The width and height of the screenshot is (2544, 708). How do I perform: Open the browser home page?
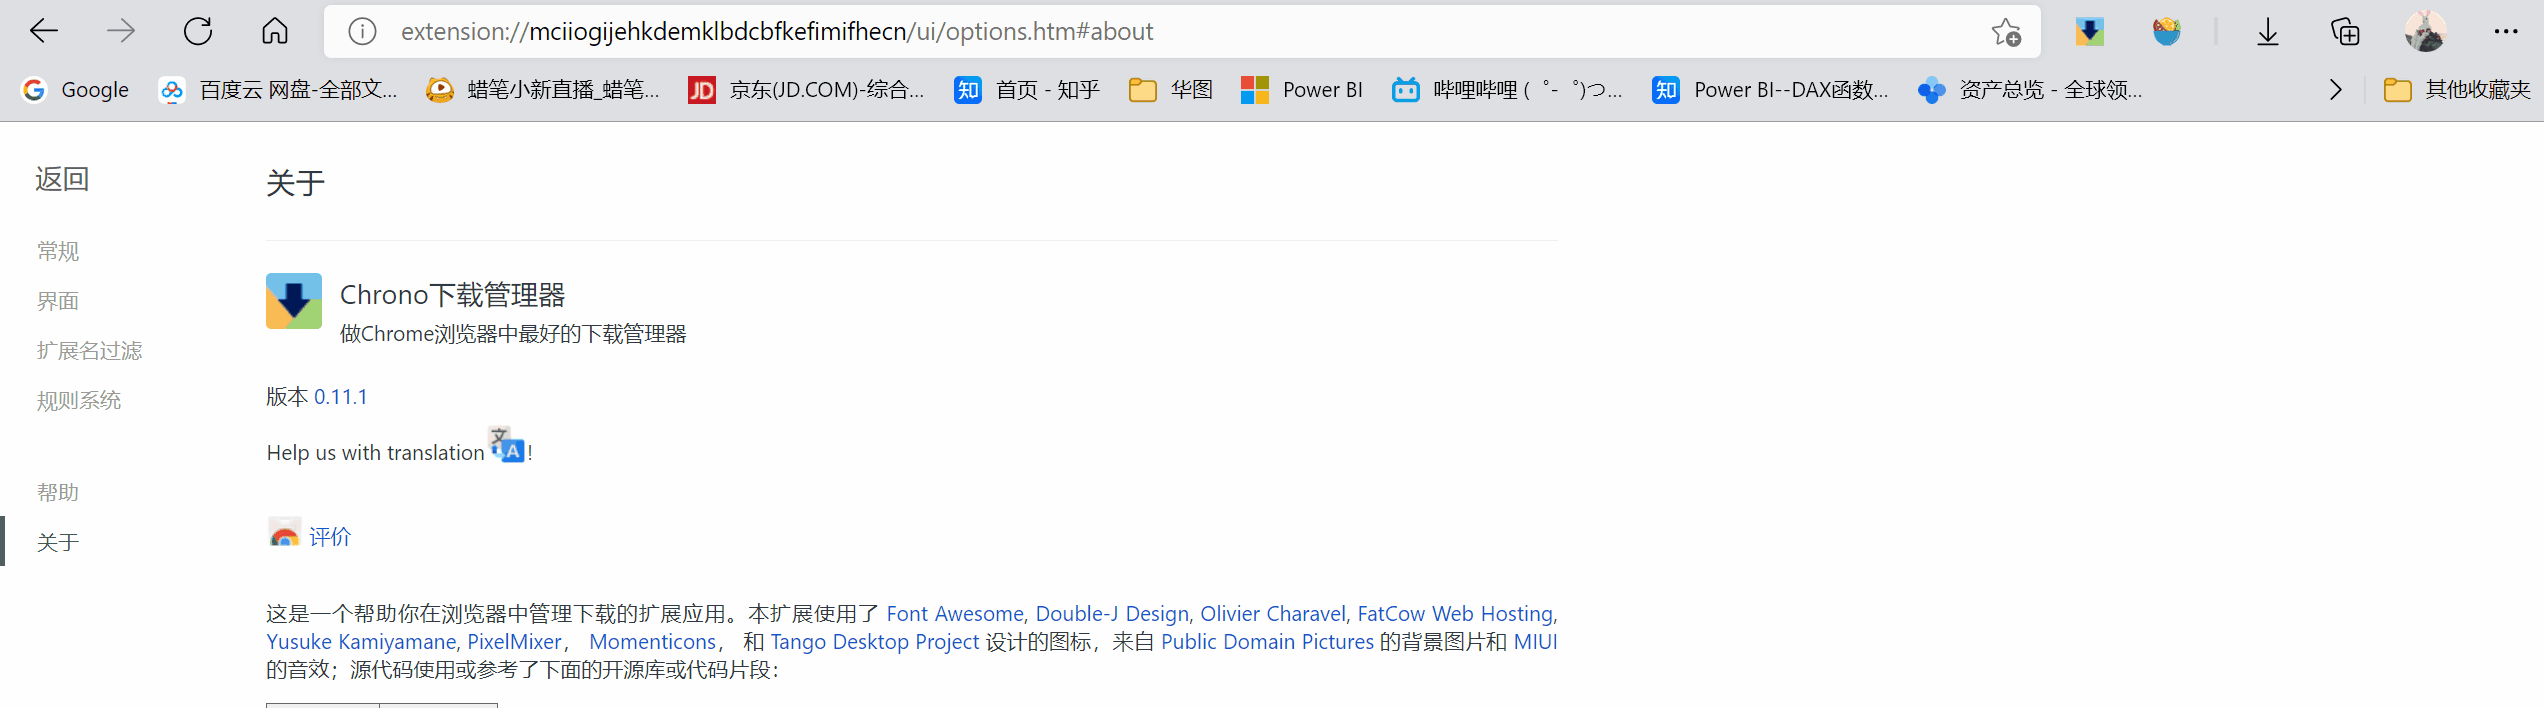(x=275, y=31)
